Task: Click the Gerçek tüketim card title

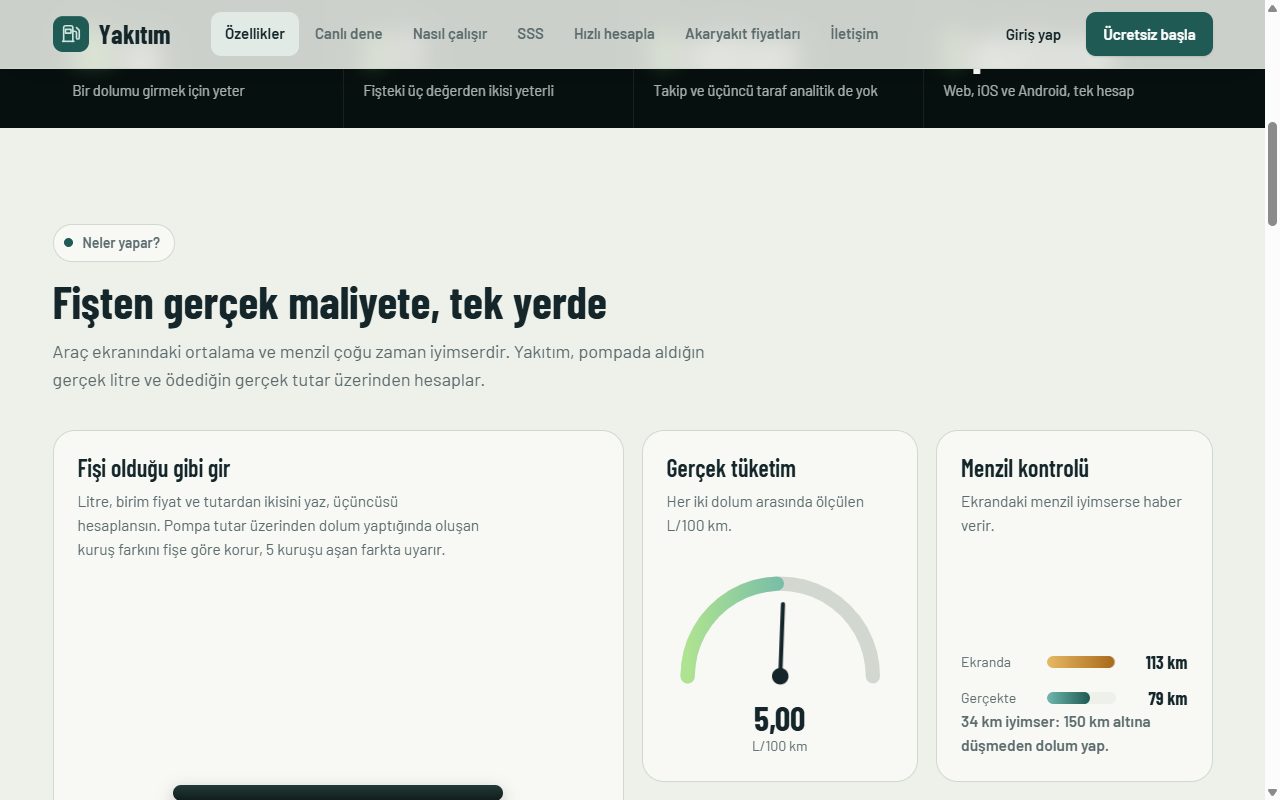Action: click(x=731, y=468)
